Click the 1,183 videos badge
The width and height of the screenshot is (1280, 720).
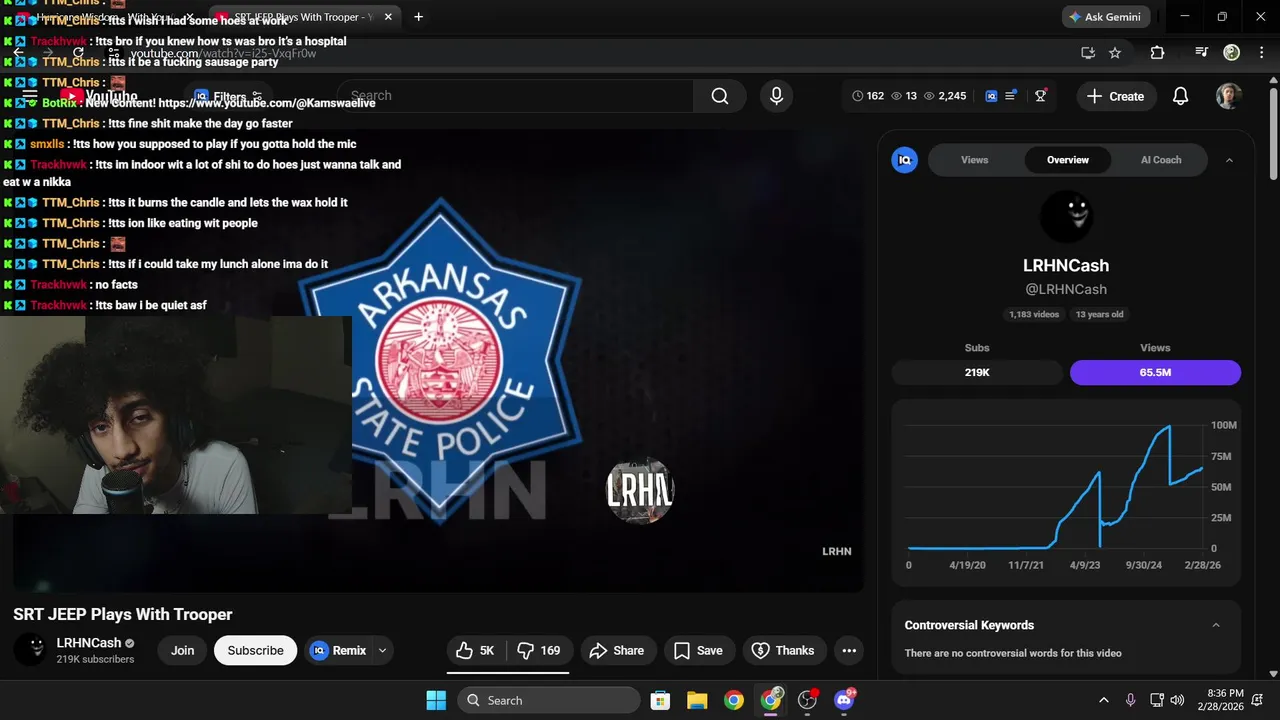point(1034,314)
